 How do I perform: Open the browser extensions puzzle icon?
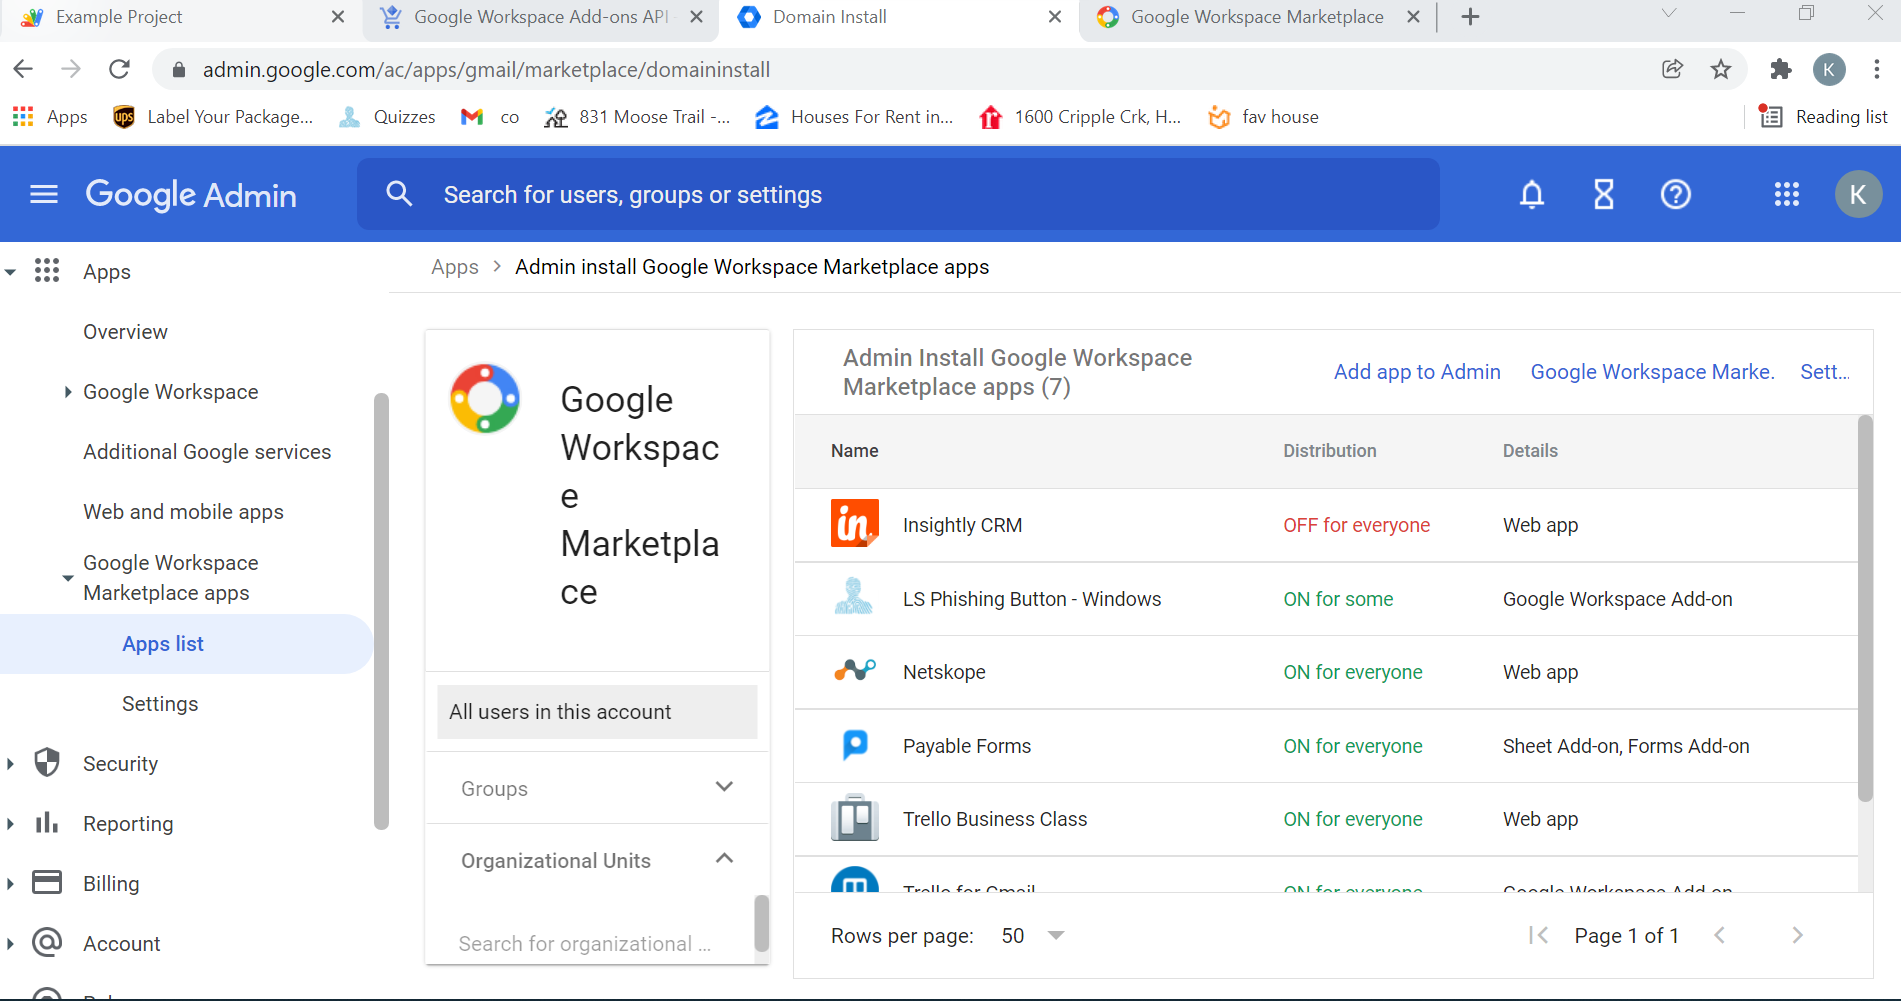pos(1781,69)
